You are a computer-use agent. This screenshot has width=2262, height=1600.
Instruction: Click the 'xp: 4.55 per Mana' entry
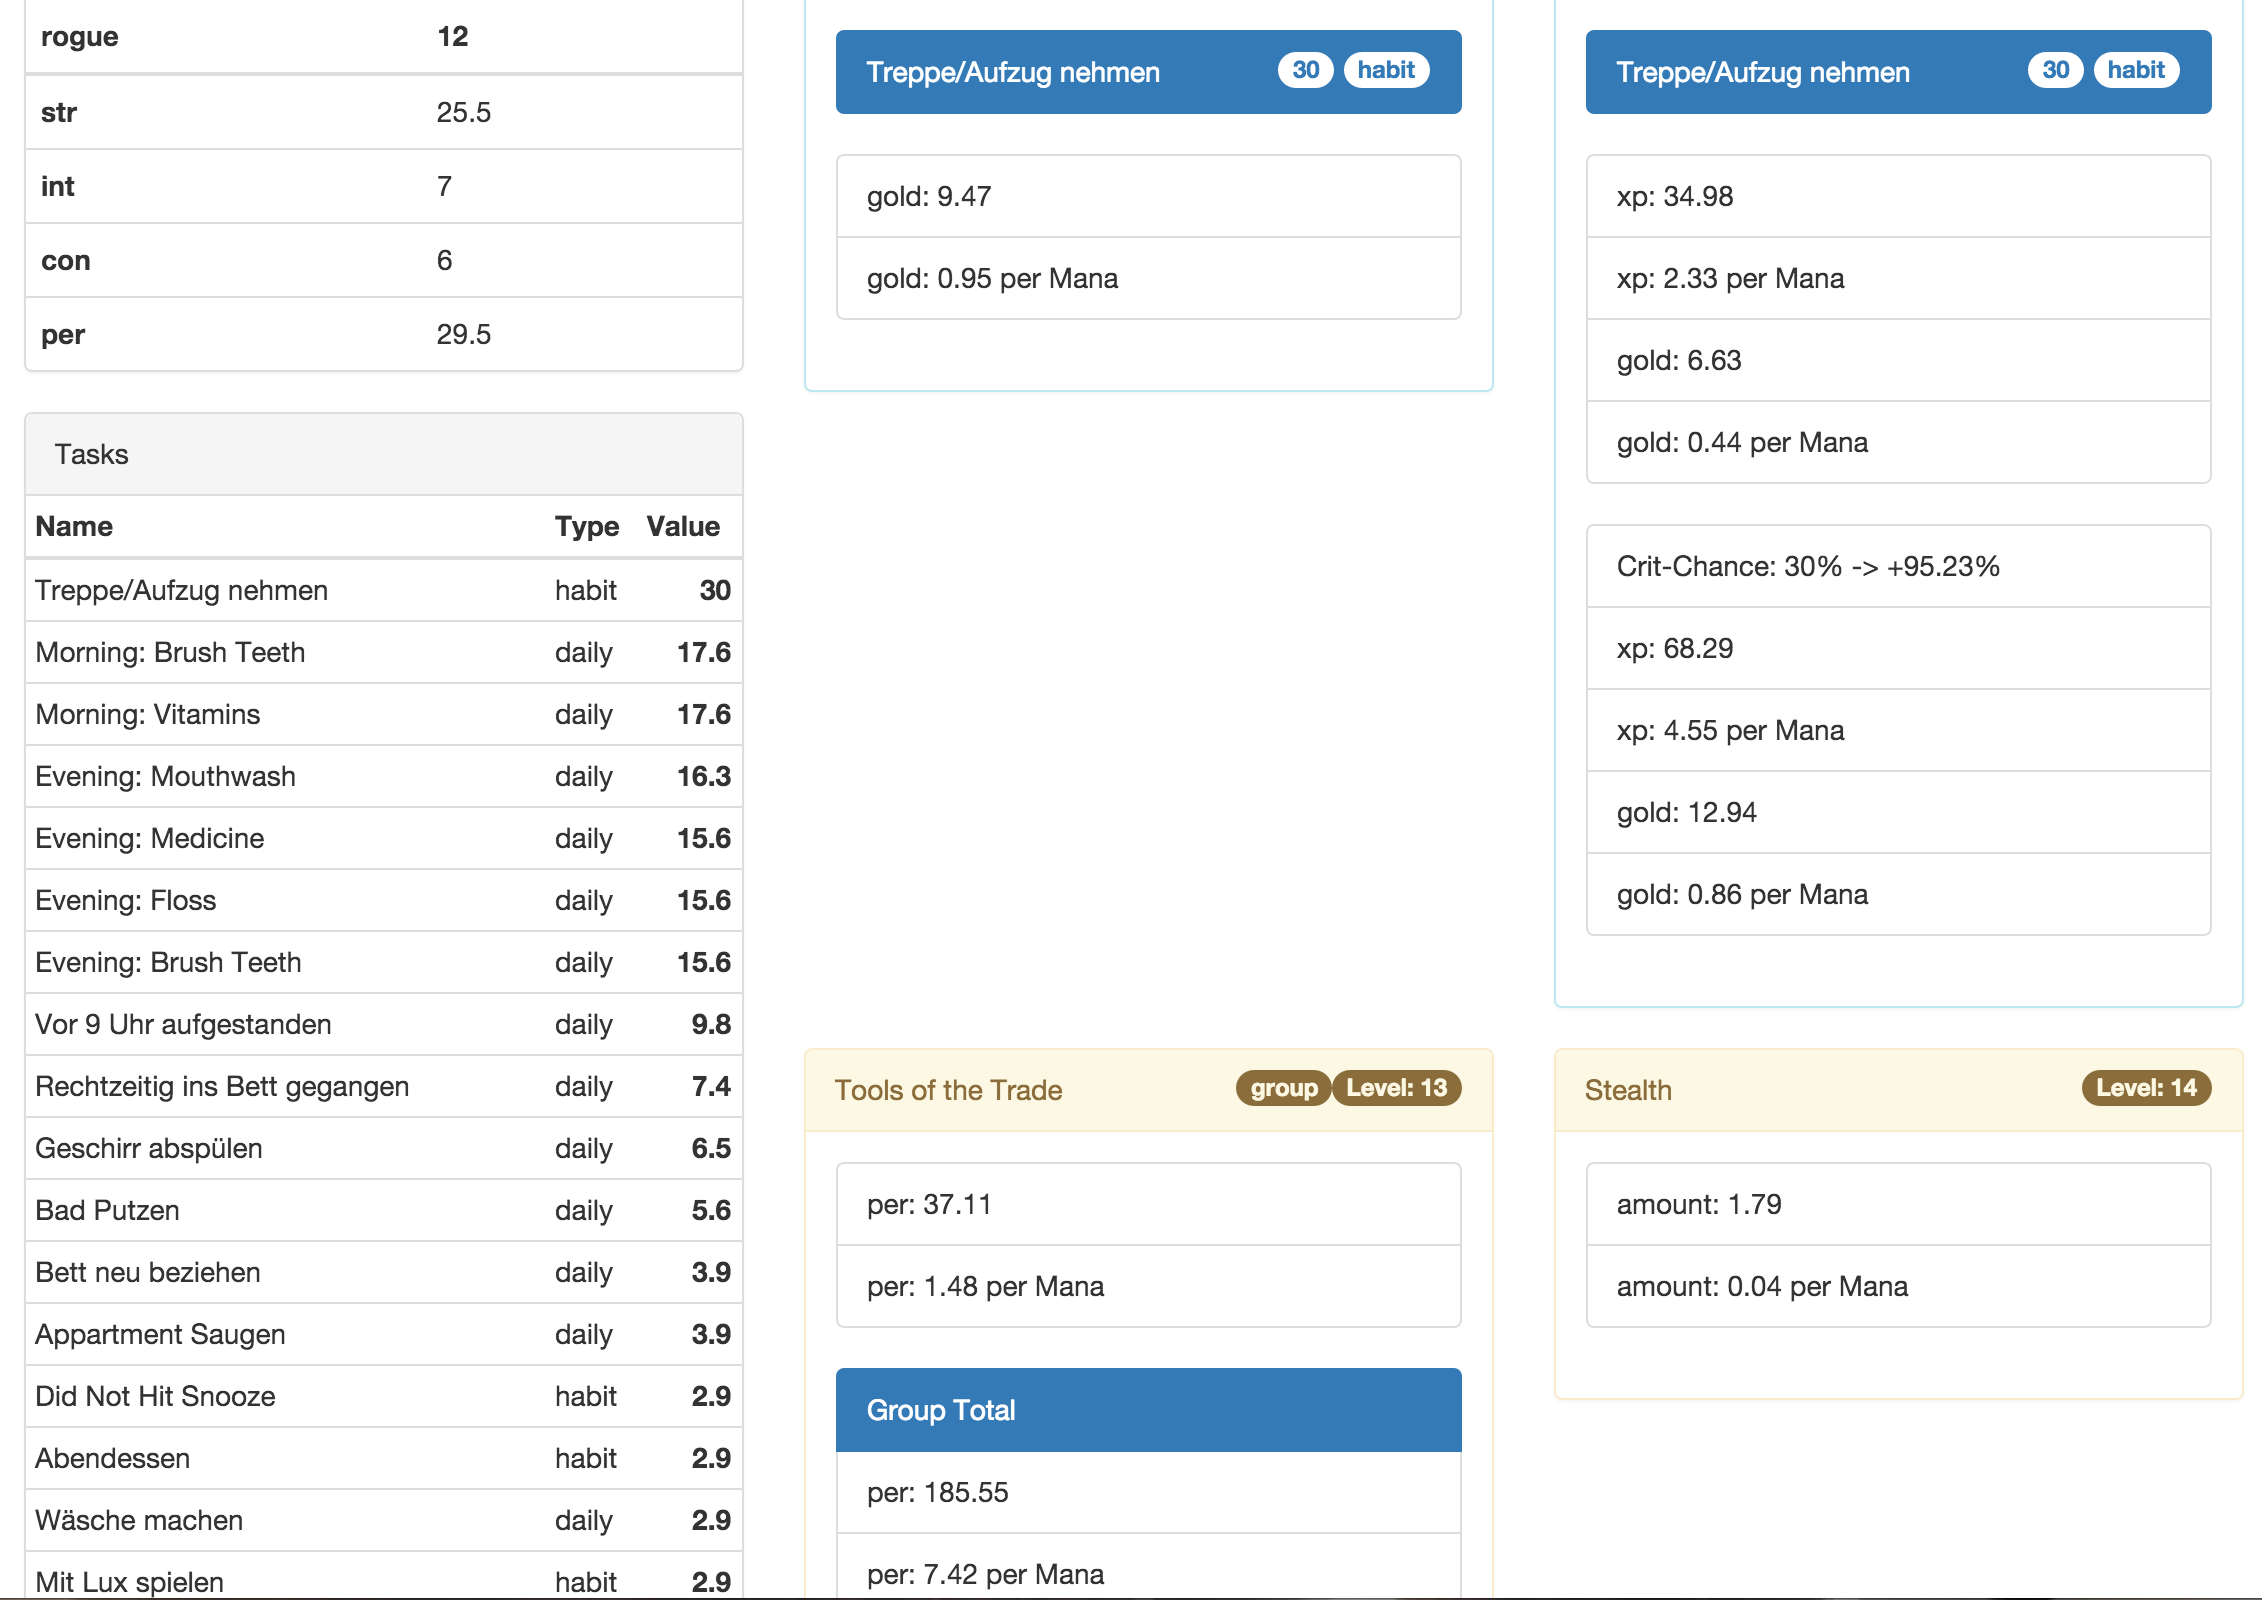coord(1898,730)
